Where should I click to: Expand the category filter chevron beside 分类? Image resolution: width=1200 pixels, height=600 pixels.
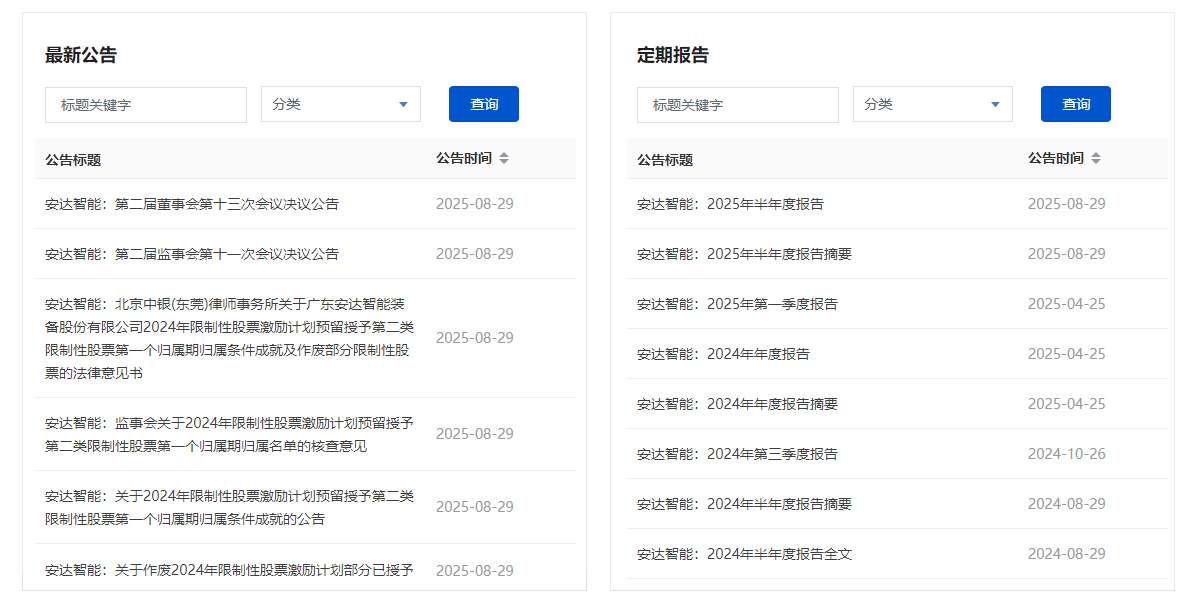pos(404,104)
